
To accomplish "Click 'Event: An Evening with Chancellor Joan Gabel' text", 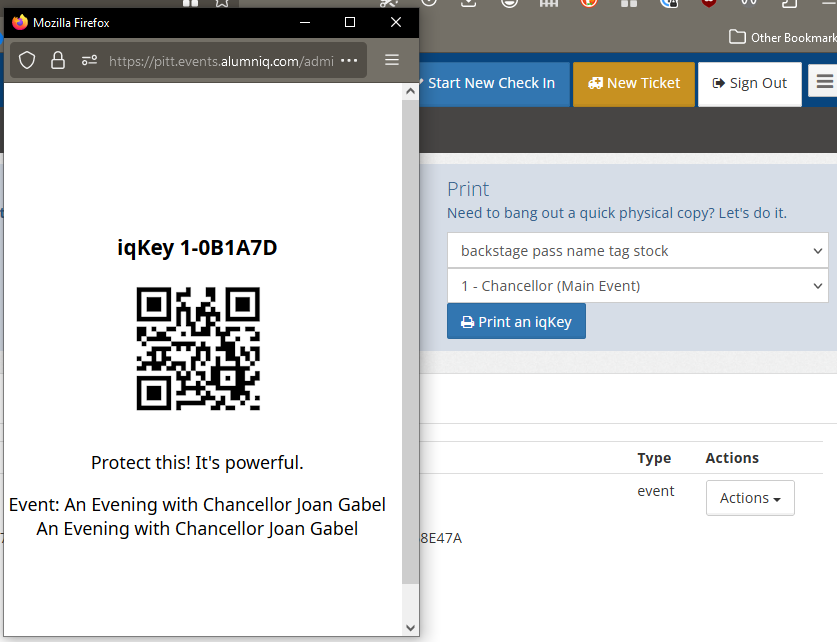I will tap(197, 504).
